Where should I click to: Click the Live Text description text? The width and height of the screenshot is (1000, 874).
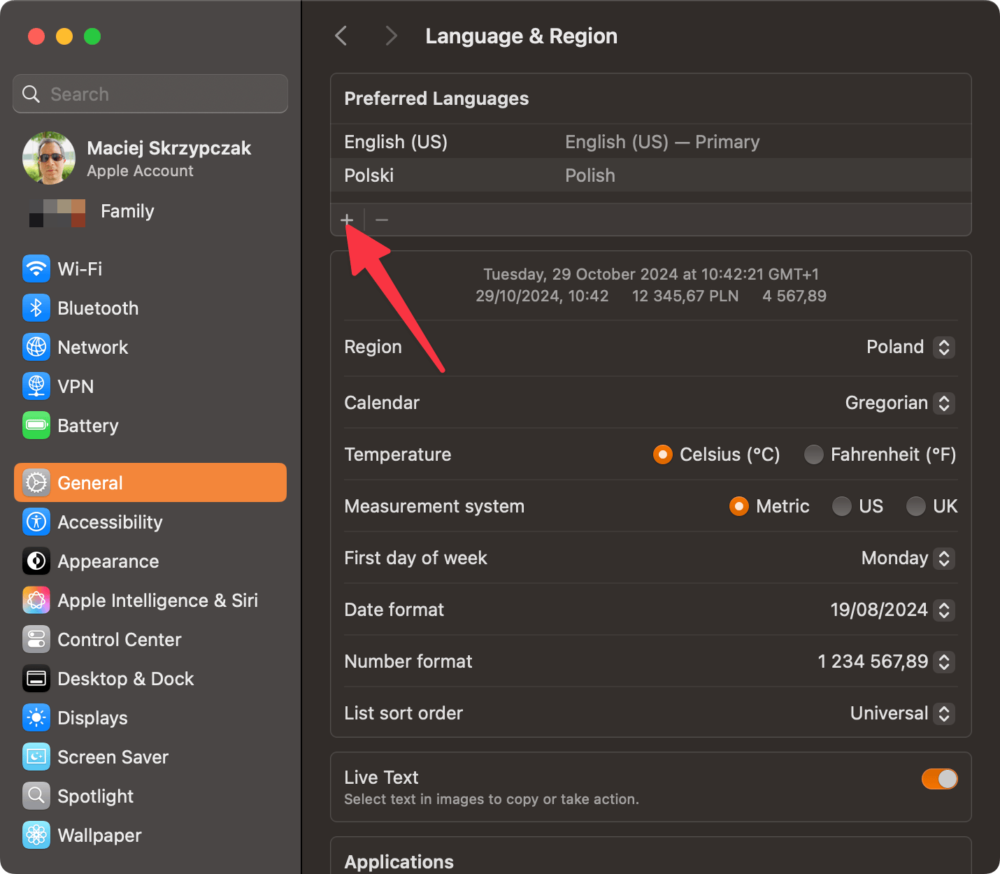(x=491, y=799)
